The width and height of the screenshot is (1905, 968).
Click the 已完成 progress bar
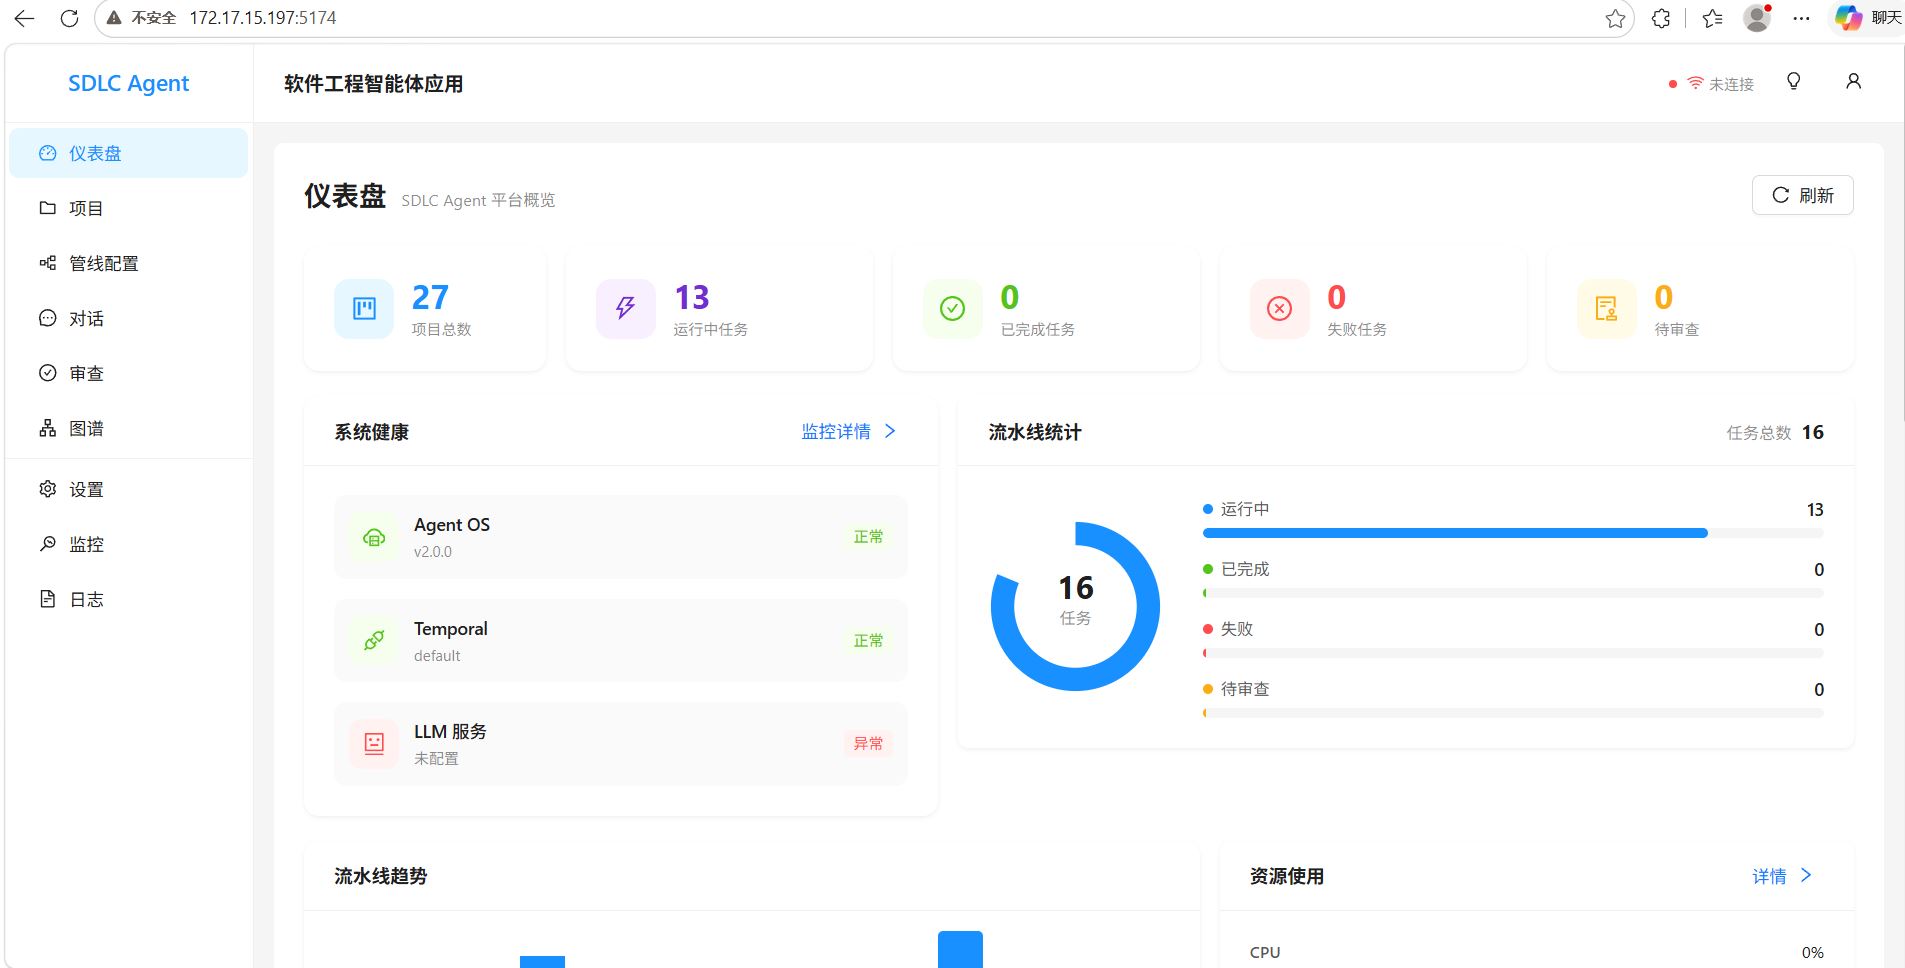(x=1513, y=593)
